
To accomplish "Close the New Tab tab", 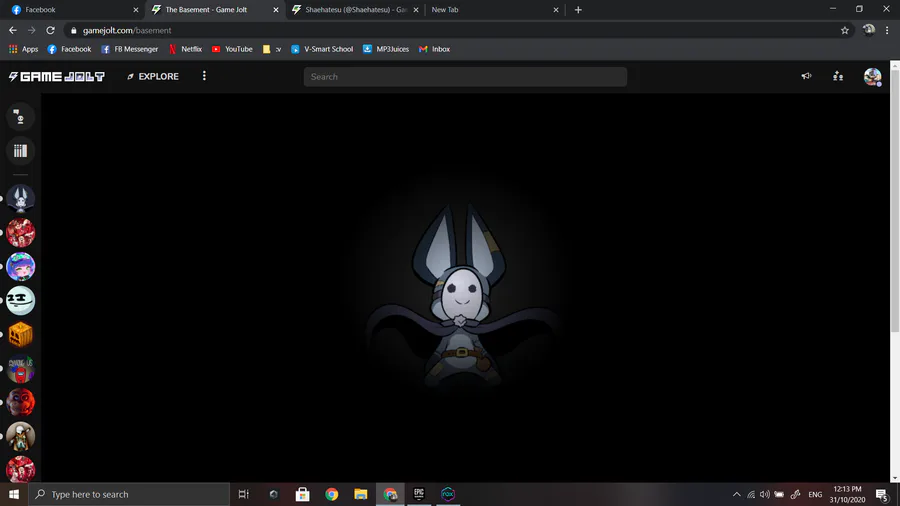I will 556,10.
